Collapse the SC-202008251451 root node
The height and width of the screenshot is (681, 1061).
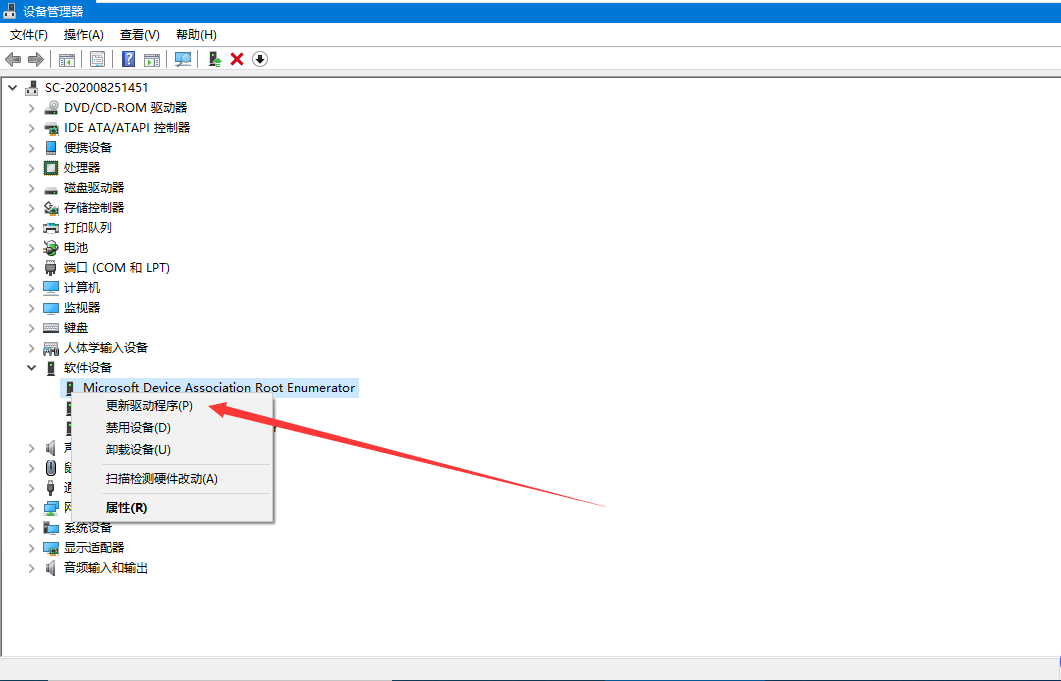pos(13,88)
